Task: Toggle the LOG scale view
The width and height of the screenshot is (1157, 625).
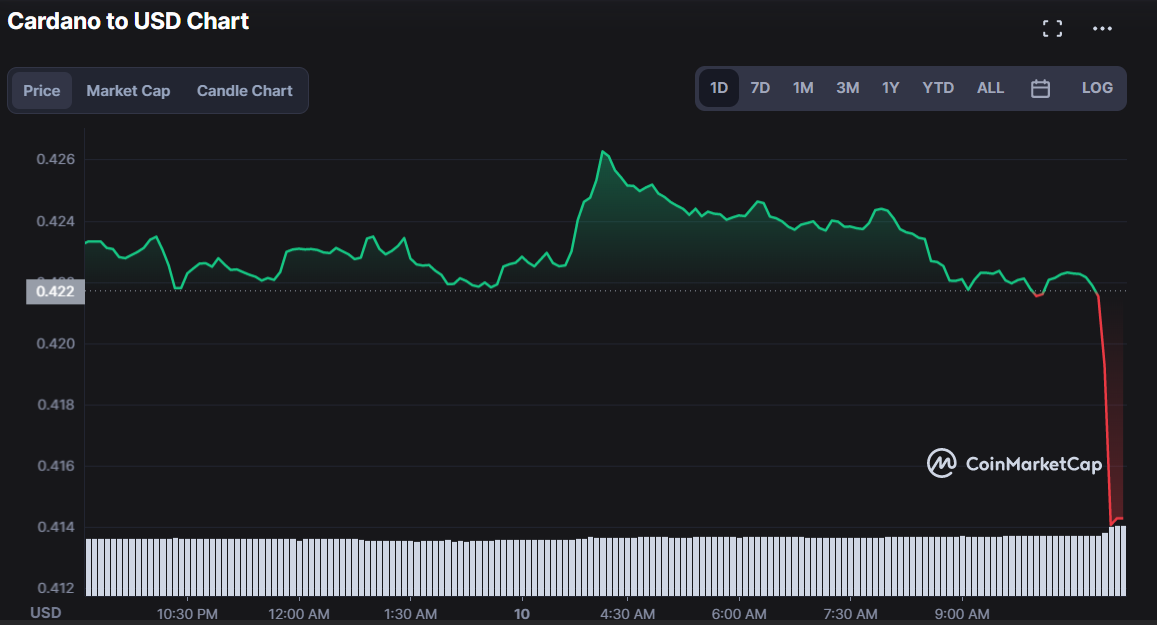Action: 1097,88
